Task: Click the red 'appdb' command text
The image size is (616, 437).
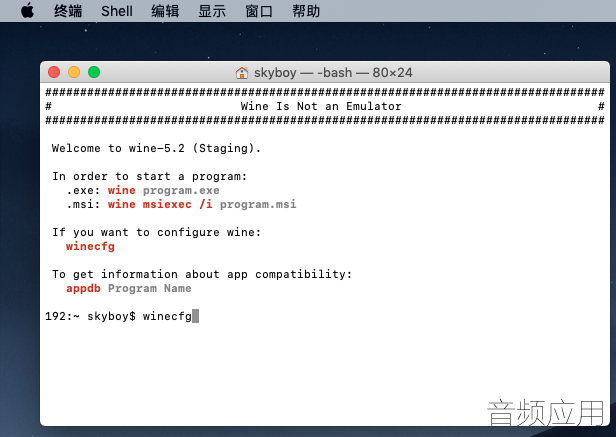Action: pyautogui.click(x=83, y=289)
